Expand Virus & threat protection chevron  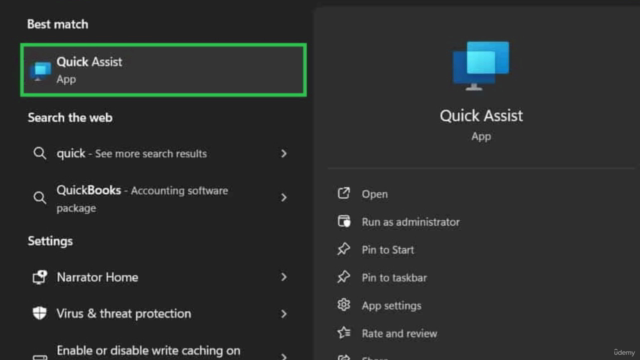(284, 314)
